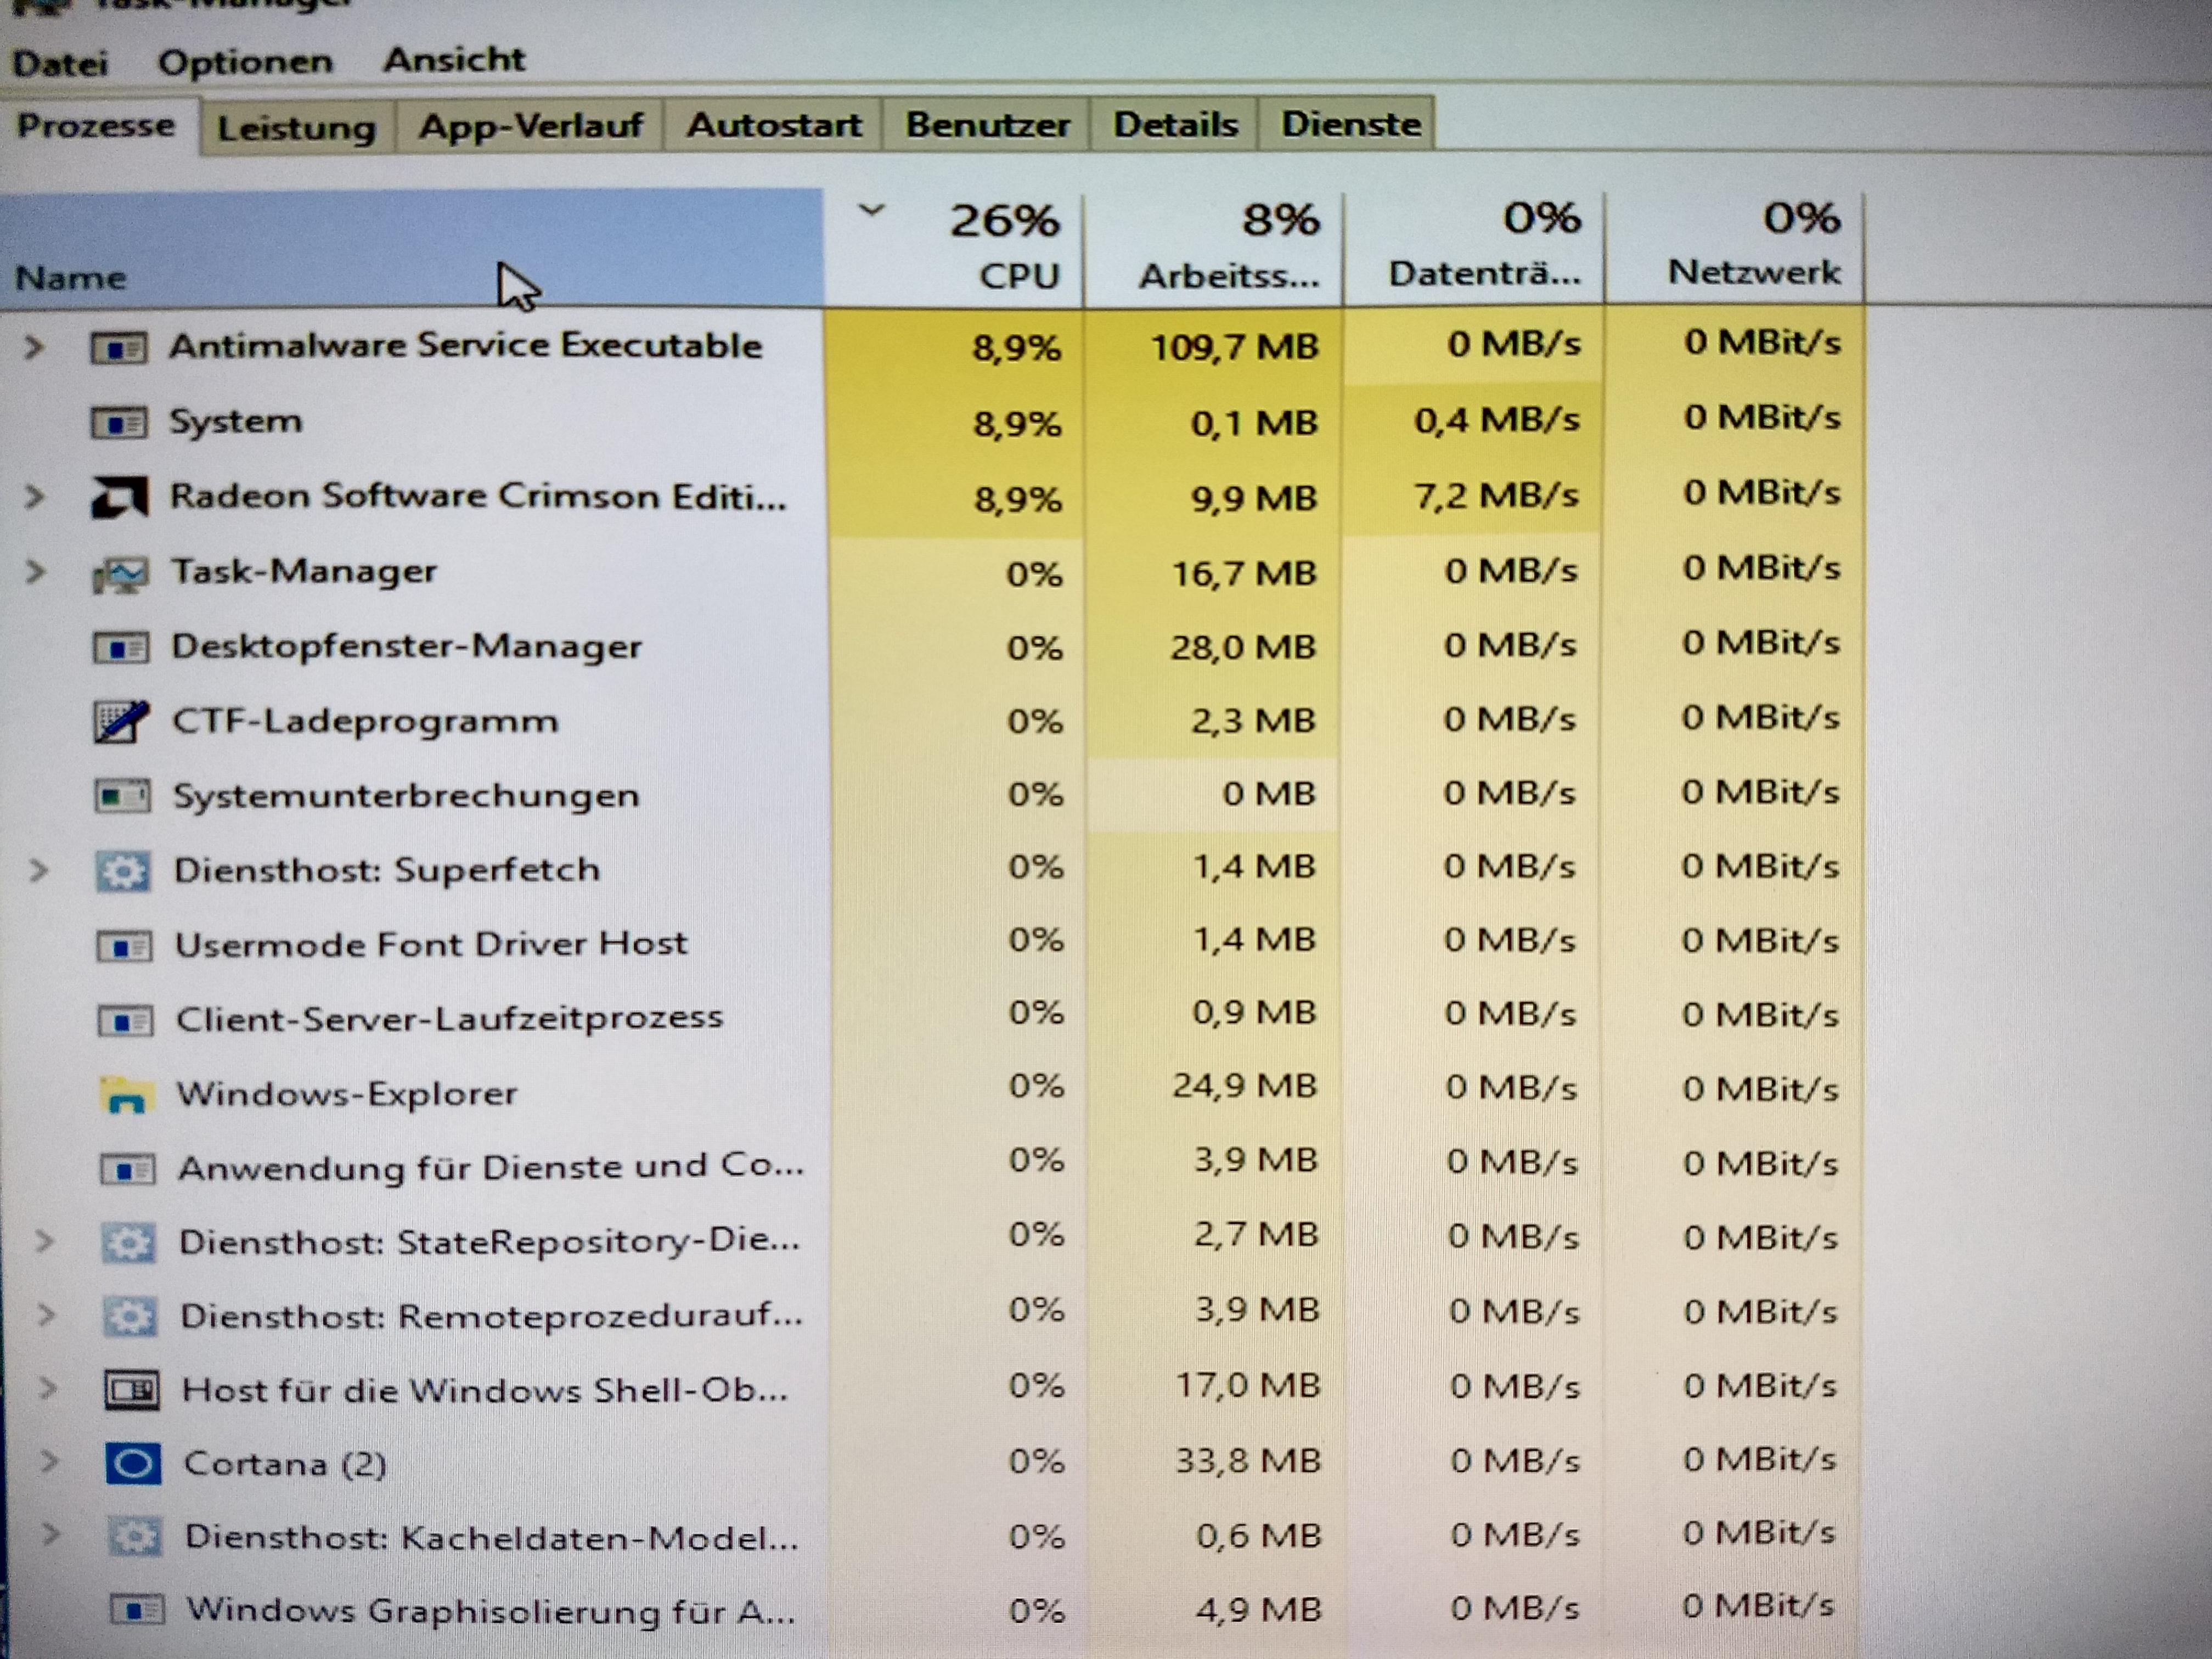Expand the Radeon Software Crimson row
Viewport: 2212px width, 1659px height.
coord(34,496)
